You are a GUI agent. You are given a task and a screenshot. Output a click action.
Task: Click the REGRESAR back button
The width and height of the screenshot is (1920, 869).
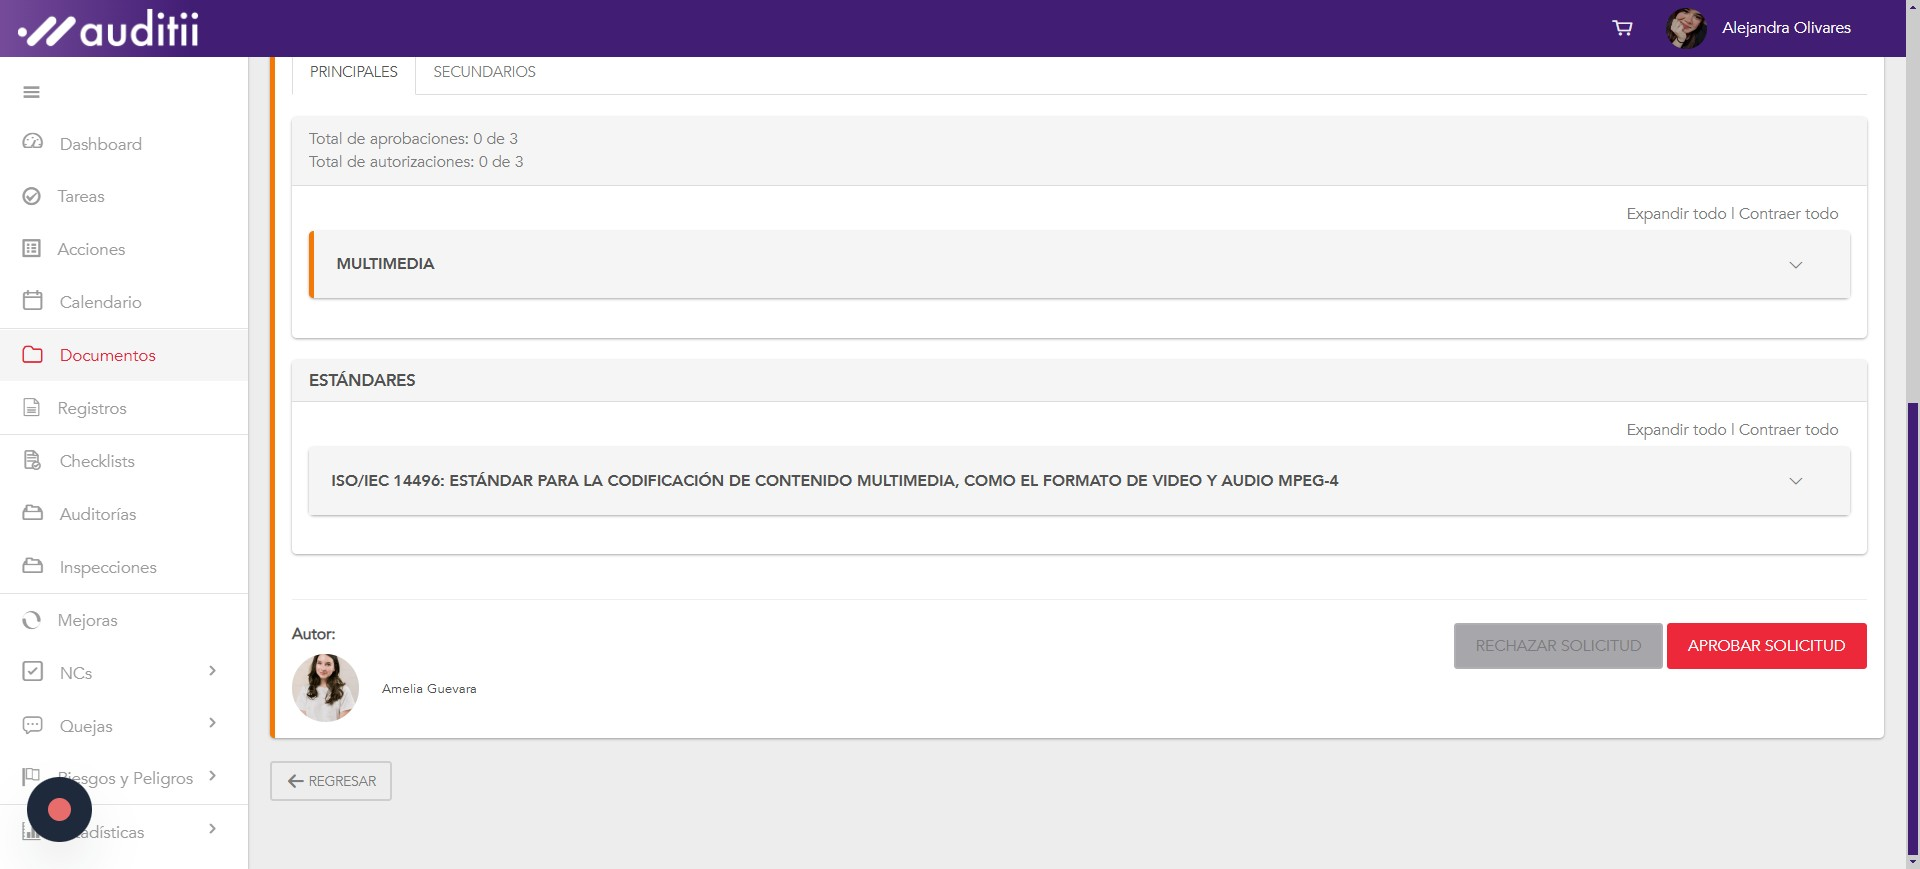[x=331, y=781]
